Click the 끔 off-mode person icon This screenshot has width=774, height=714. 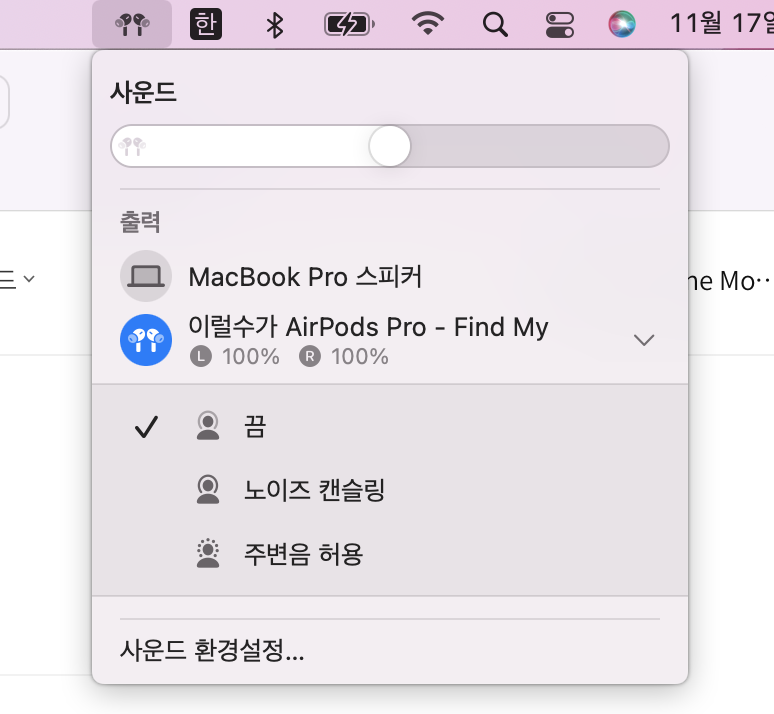click(x=208, y=426)
